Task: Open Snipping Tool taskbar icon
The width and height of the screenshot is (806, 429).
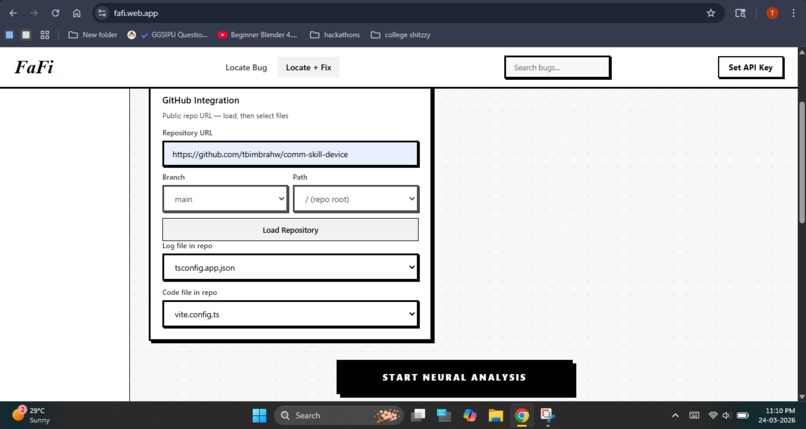Action: pos(547,415)
